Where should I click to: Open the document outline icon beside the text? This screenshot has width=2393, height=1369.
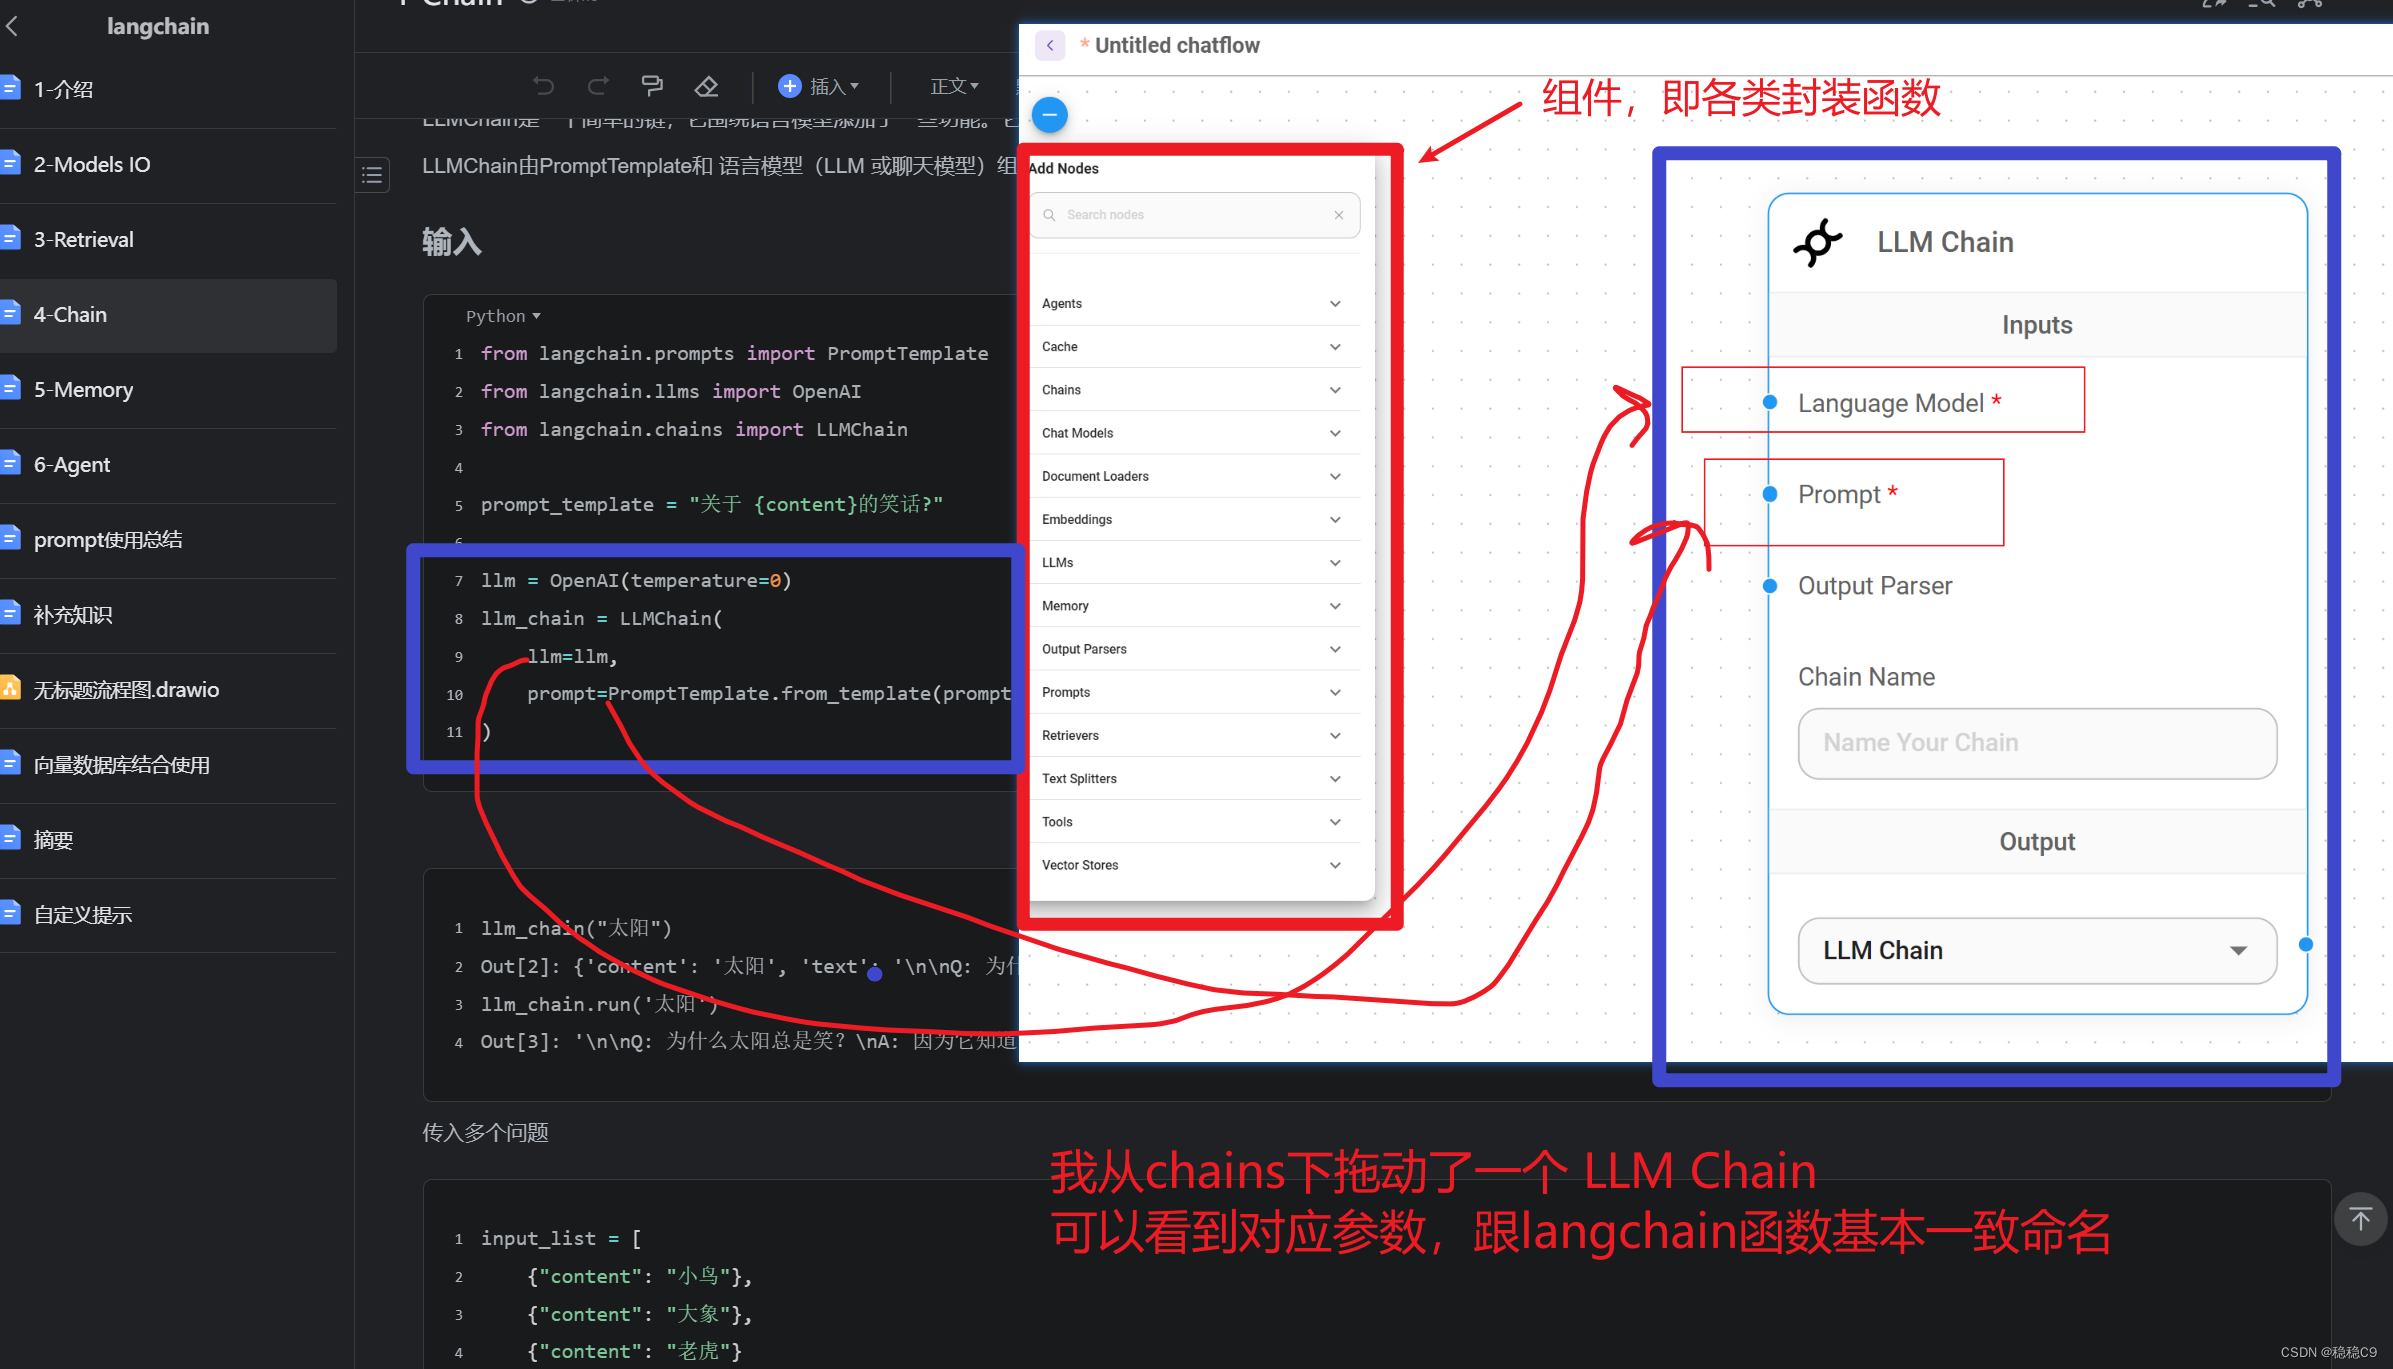point(371,175)
